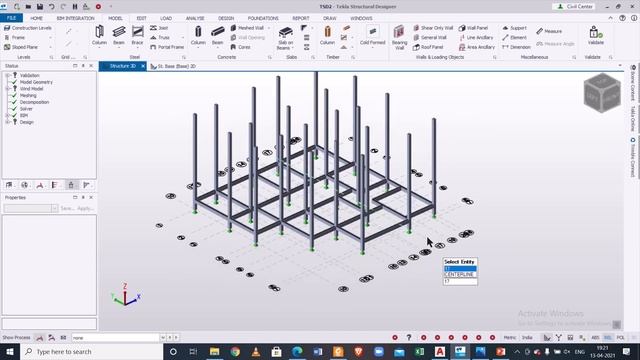Open the Steel group dialog launcher
This screenshot has width=640, height=360.
click(184, 57)
